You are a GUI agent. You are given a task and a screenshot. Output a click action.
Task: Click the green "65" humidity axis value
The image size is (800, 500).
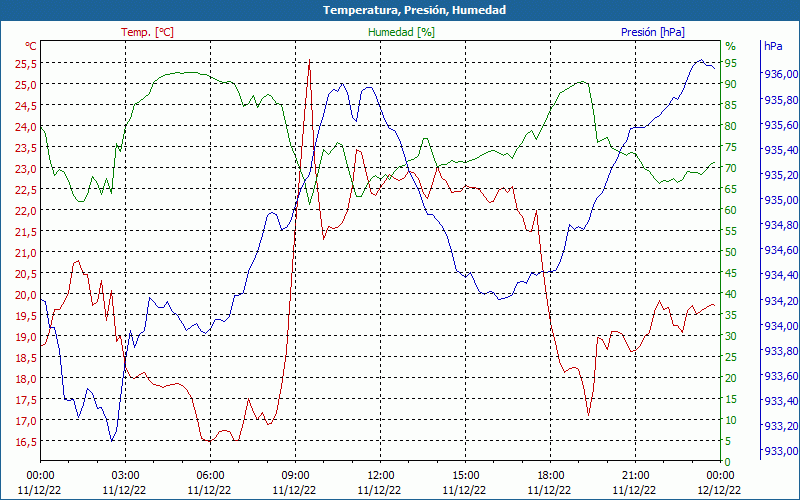click(x=731, y=189)
